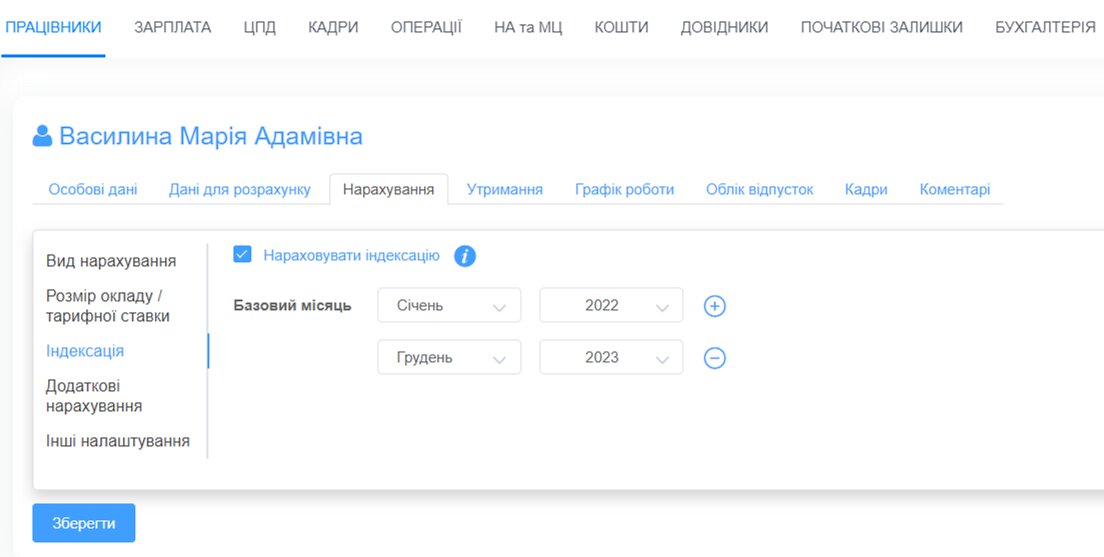The width and height of the screenshot is (1104, 557).
Task: Open the НА та МЦ menu
Action: coord(528,27)
